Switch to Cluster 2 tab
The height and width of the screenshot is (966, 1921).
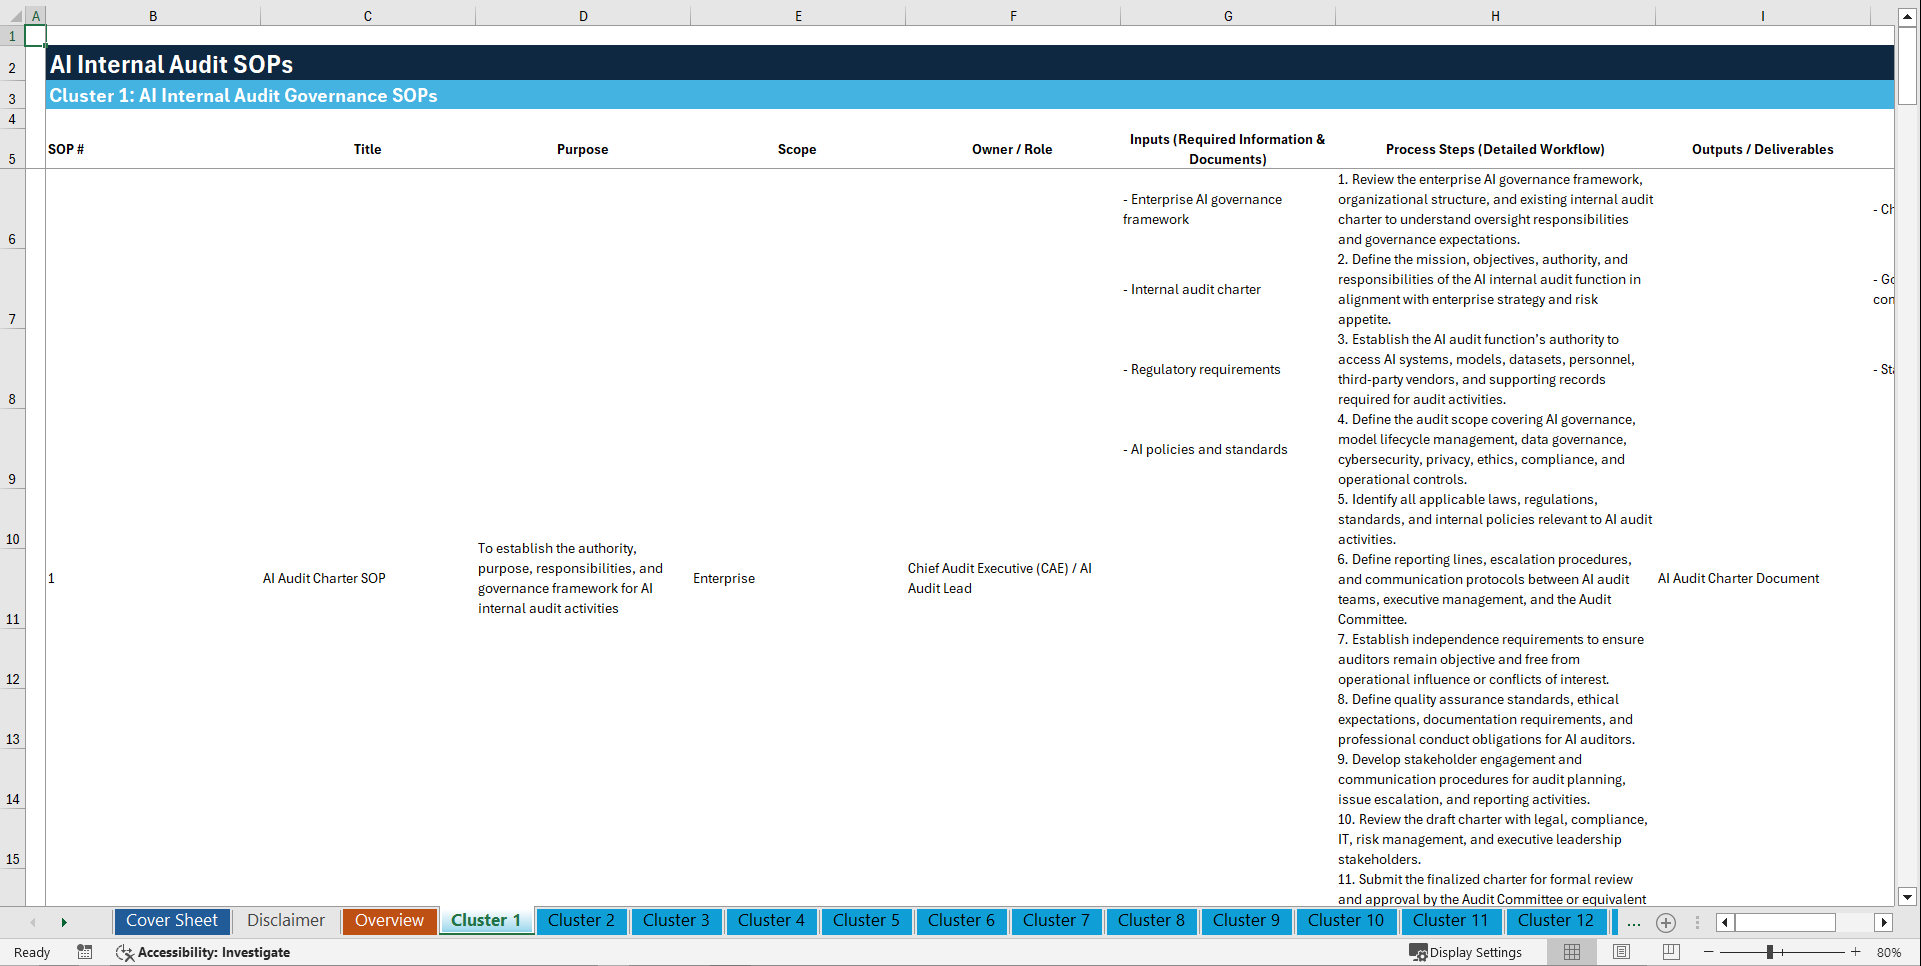pos(581,921)
